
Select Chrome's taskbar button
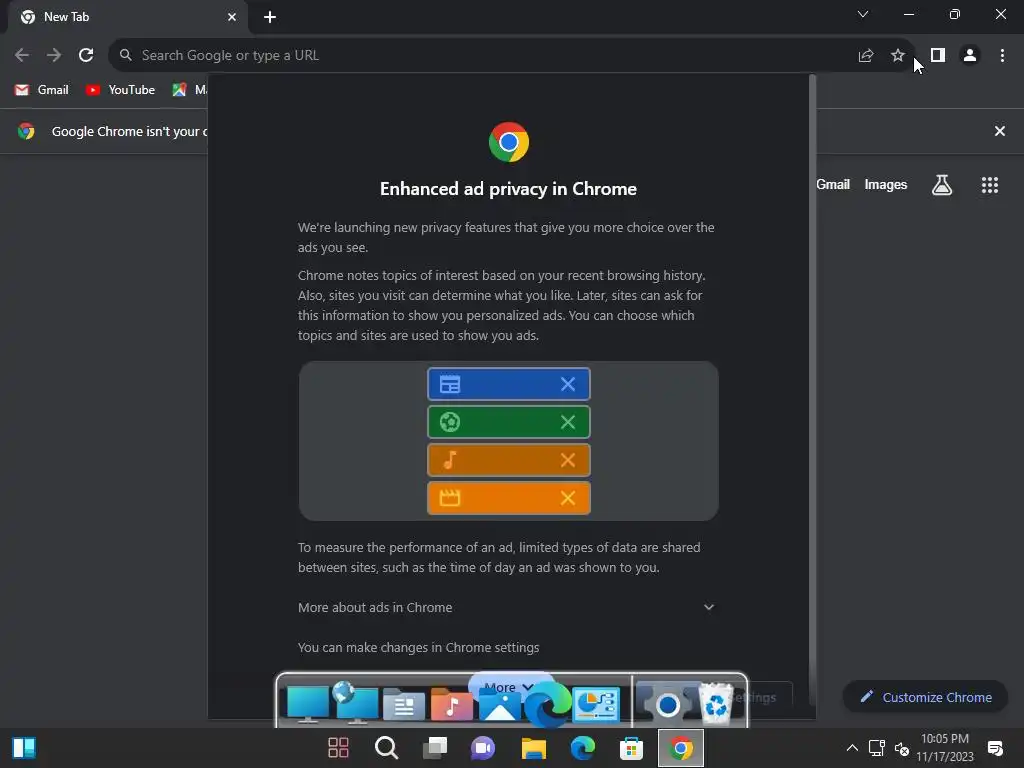[680, 748]
